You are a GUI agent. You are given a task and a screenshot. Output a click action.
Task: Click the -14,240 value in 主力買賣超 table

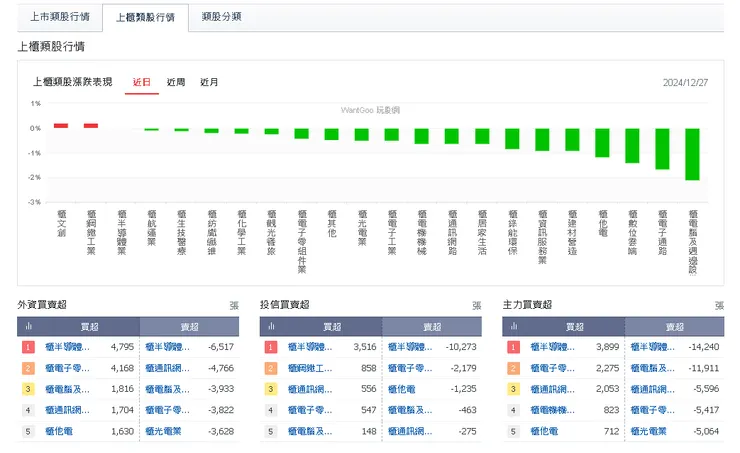tap(704, 347)
